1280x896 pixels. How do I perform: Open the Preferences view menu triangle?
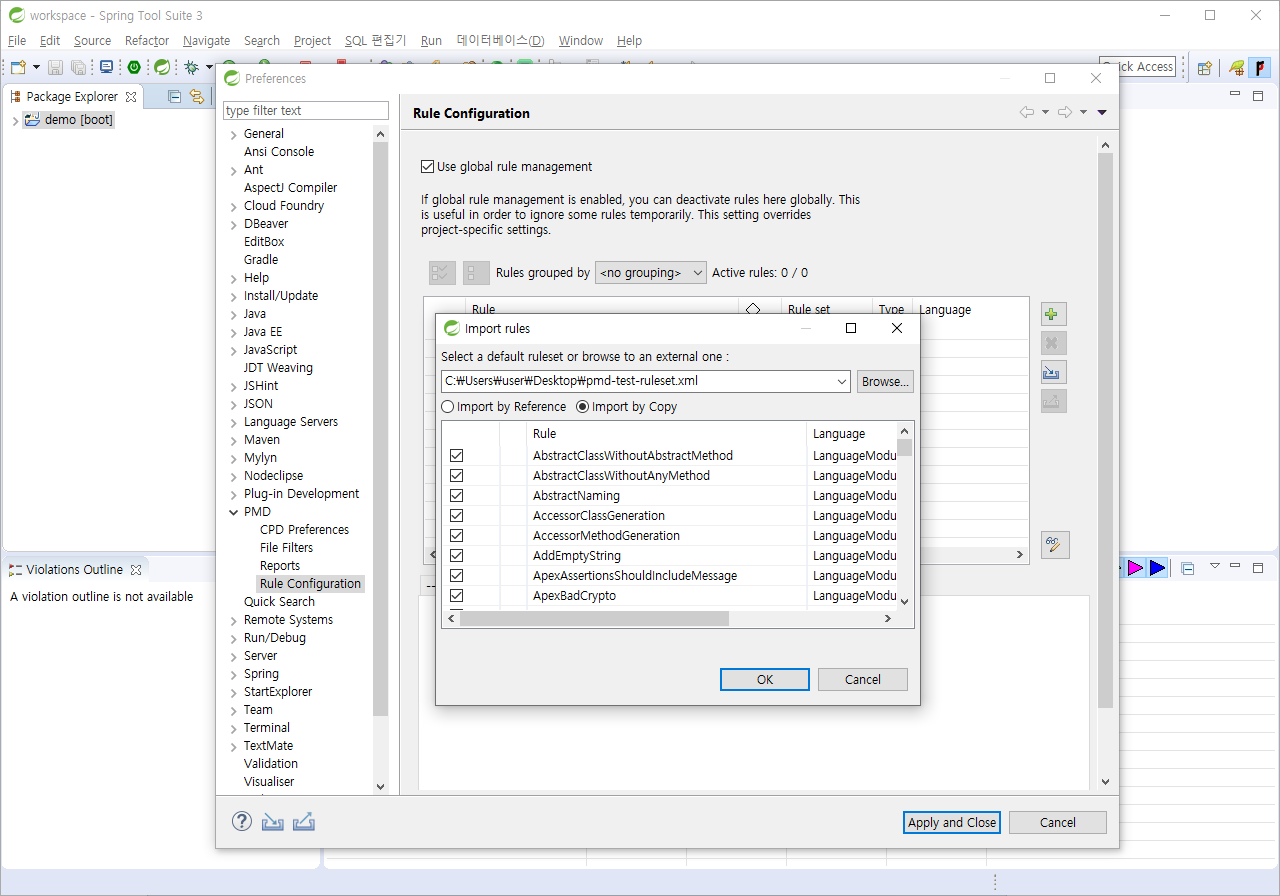[1102, 113]
